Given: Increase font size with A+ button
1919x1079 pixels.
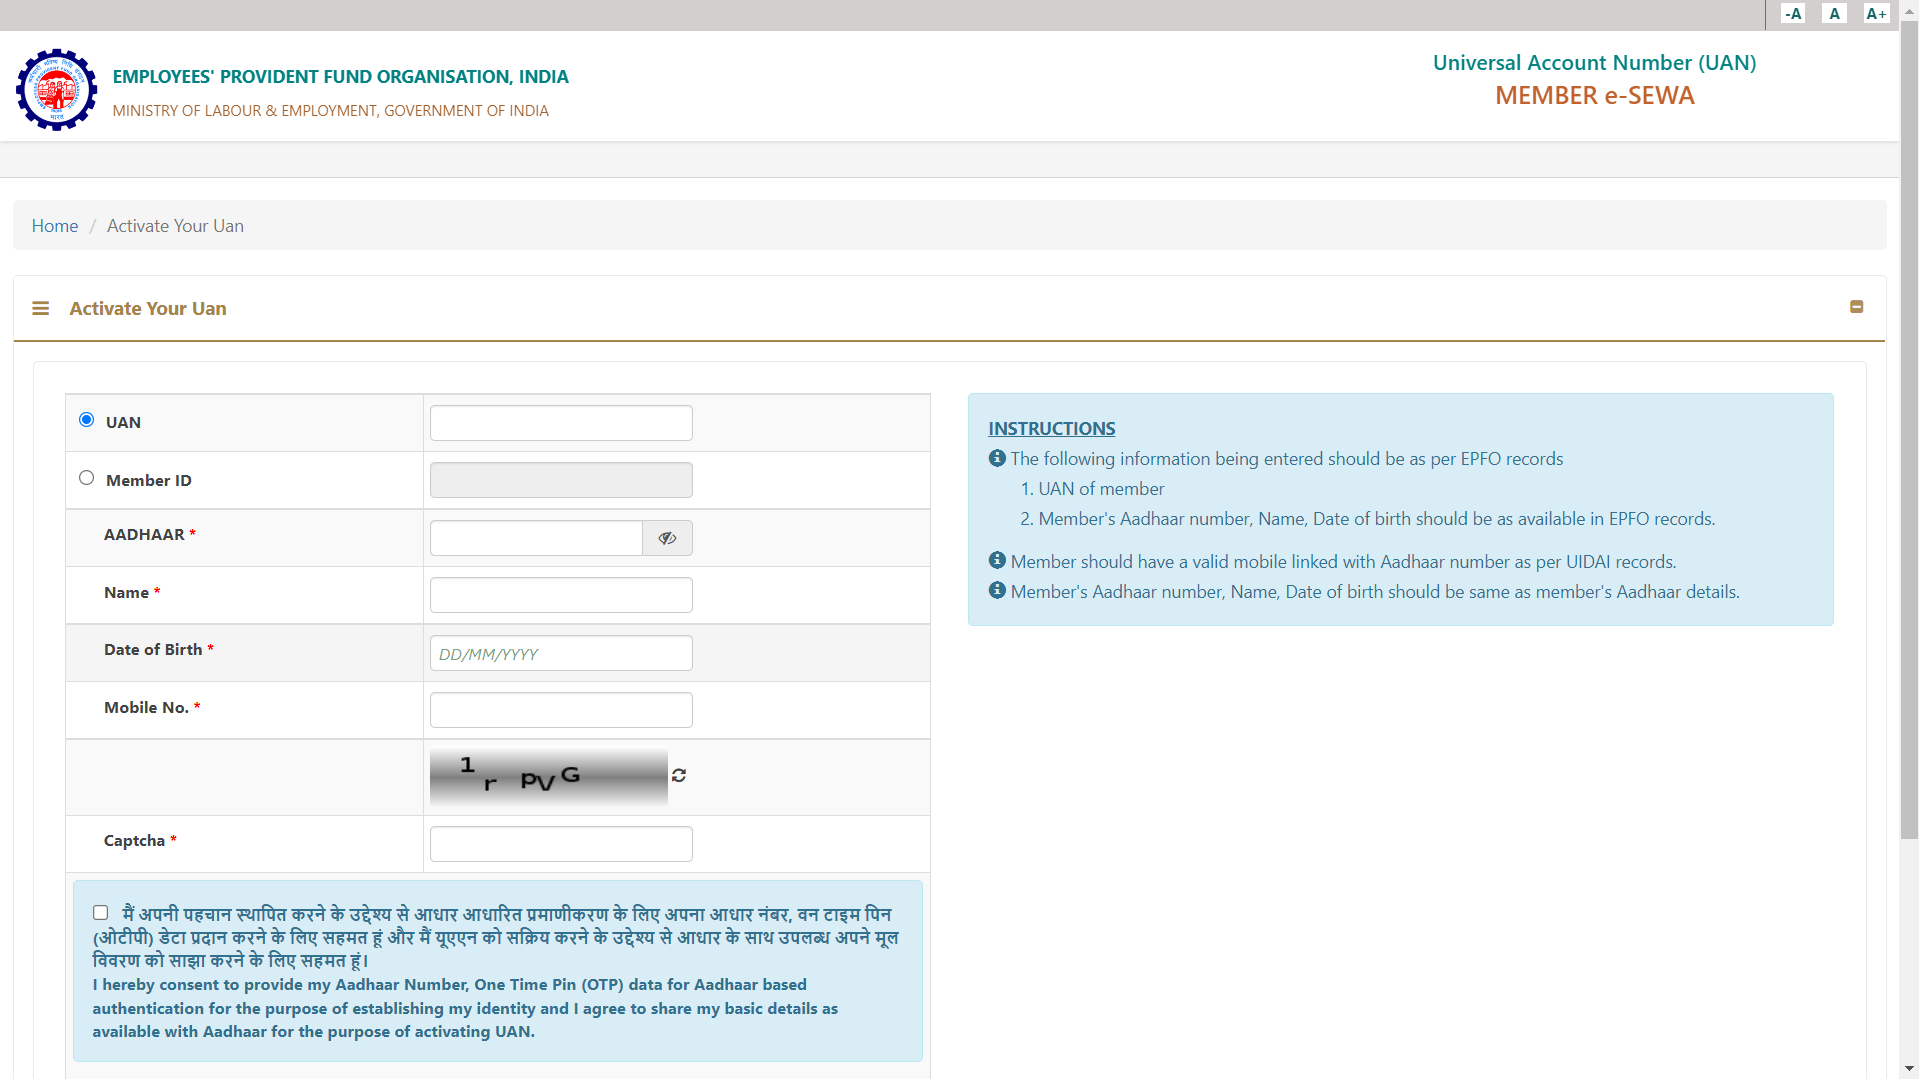Looking at the screenshot, I should click(1876, 14).
